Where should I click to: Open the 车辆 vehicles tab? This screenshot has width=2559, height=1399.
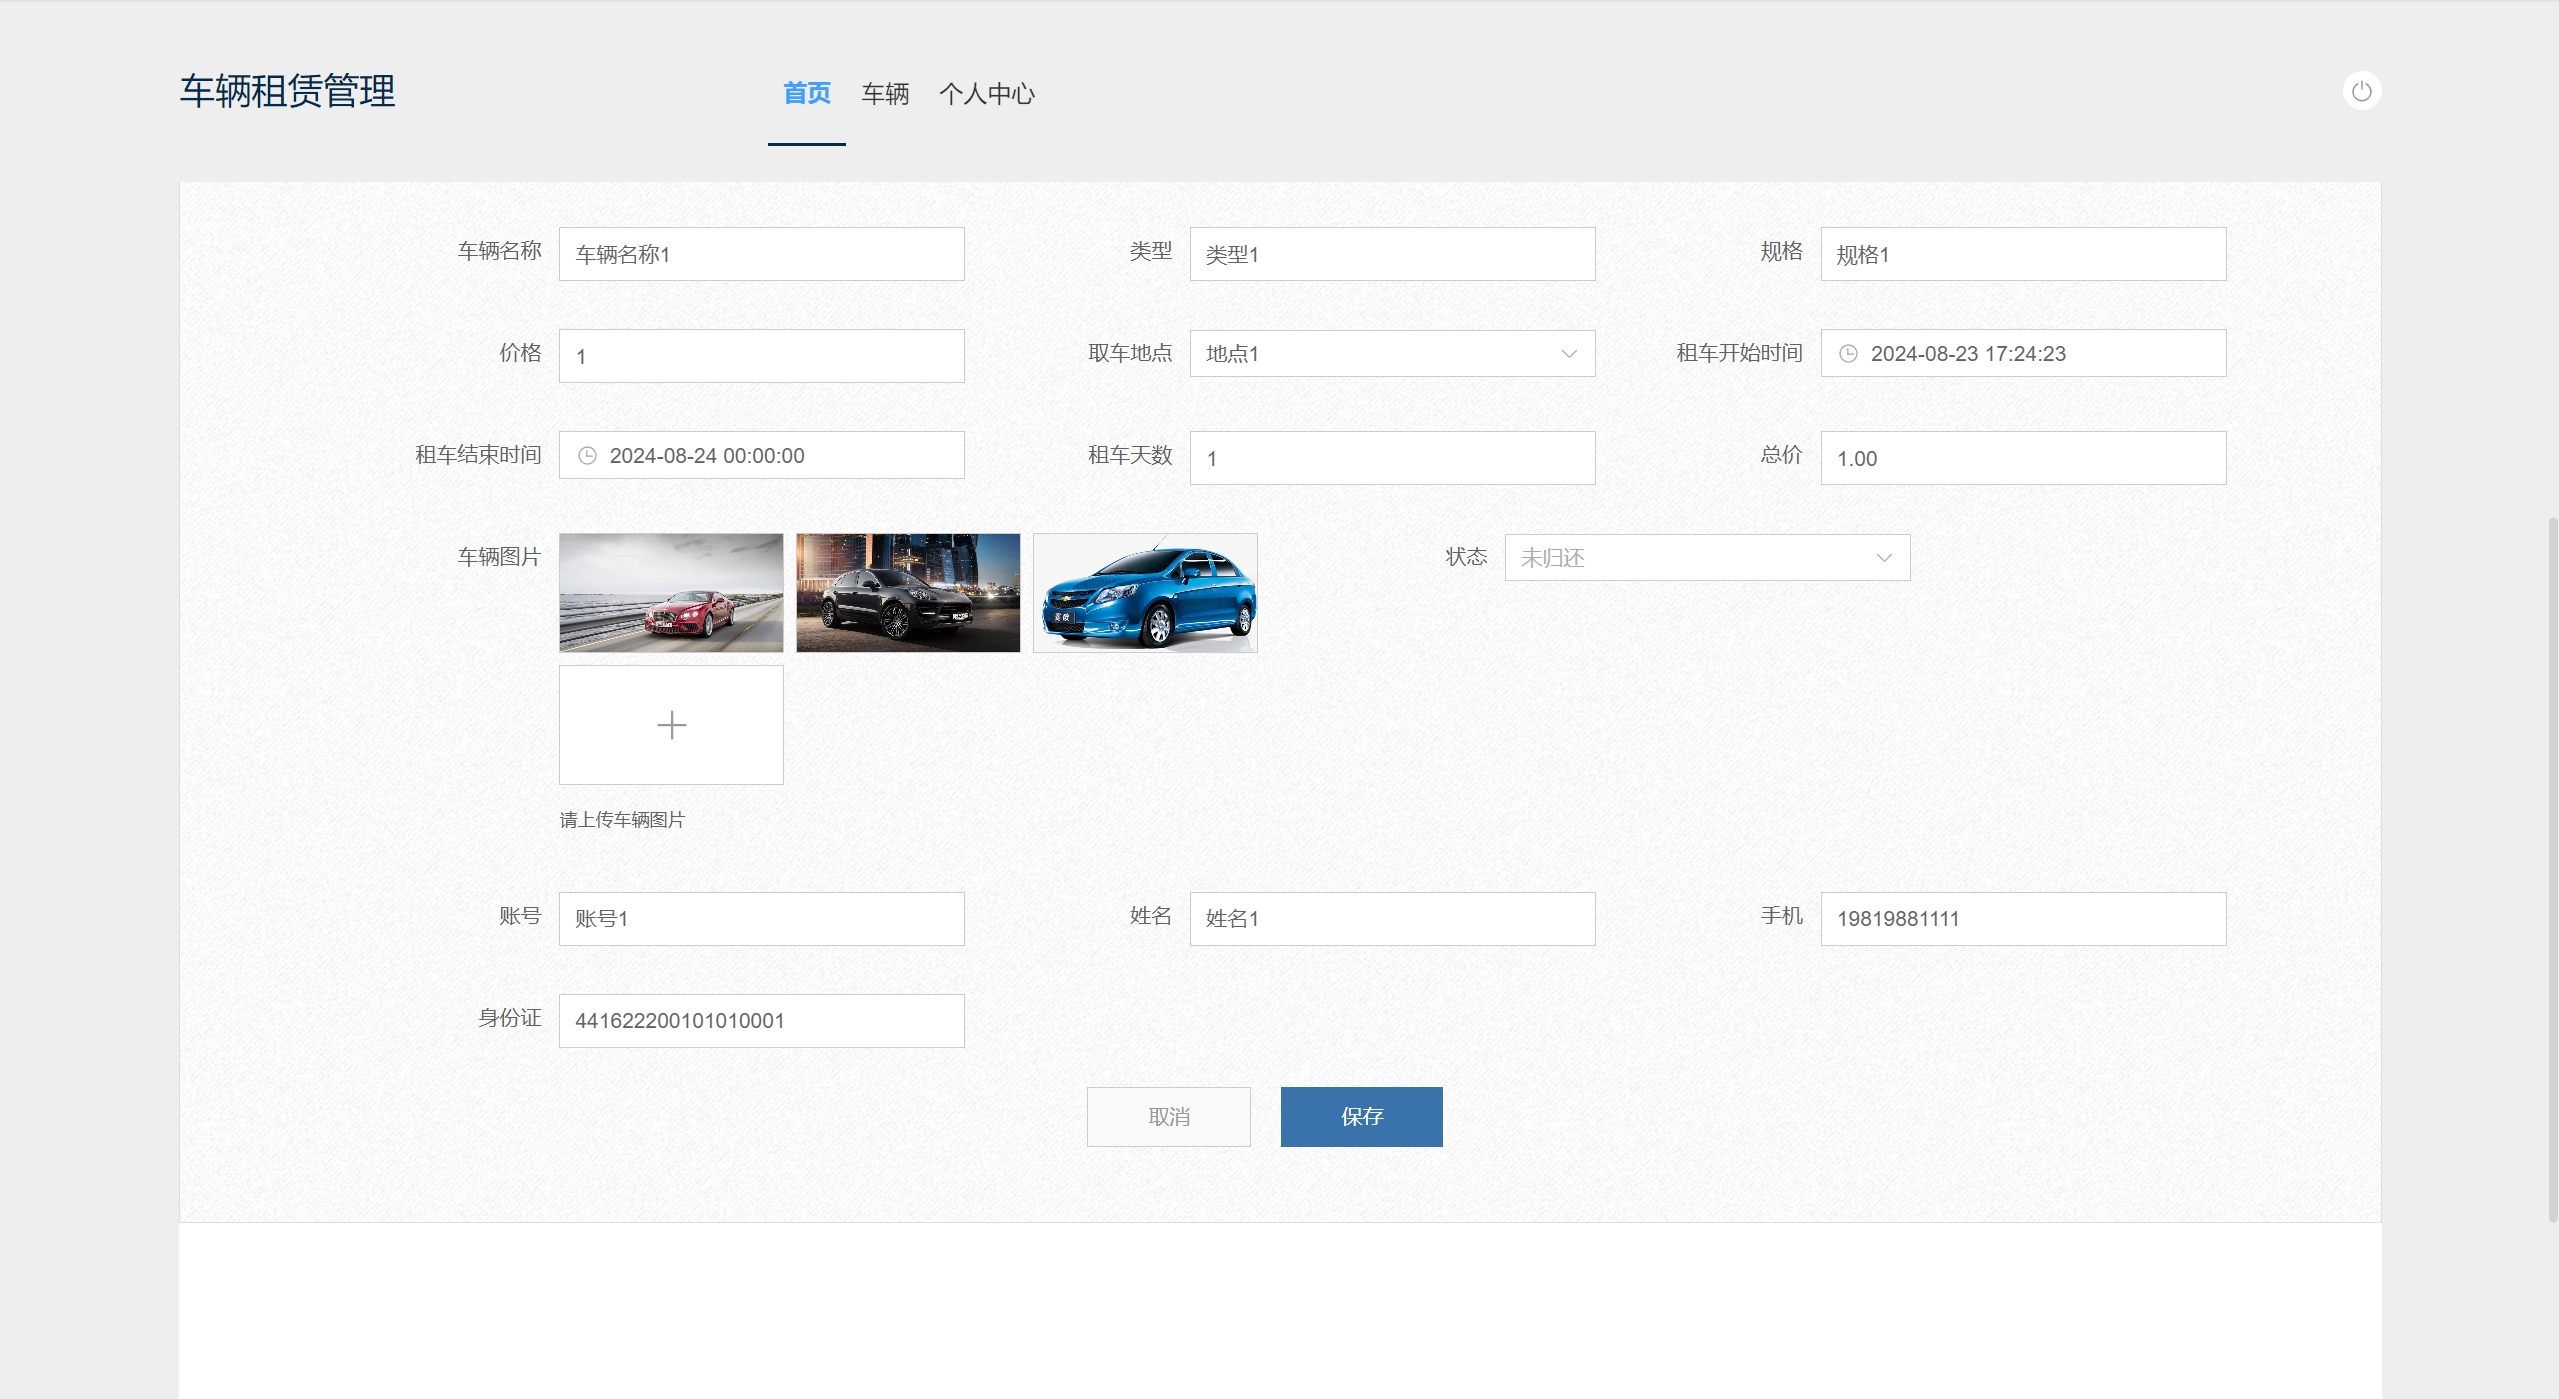click(x=885, y=94)
